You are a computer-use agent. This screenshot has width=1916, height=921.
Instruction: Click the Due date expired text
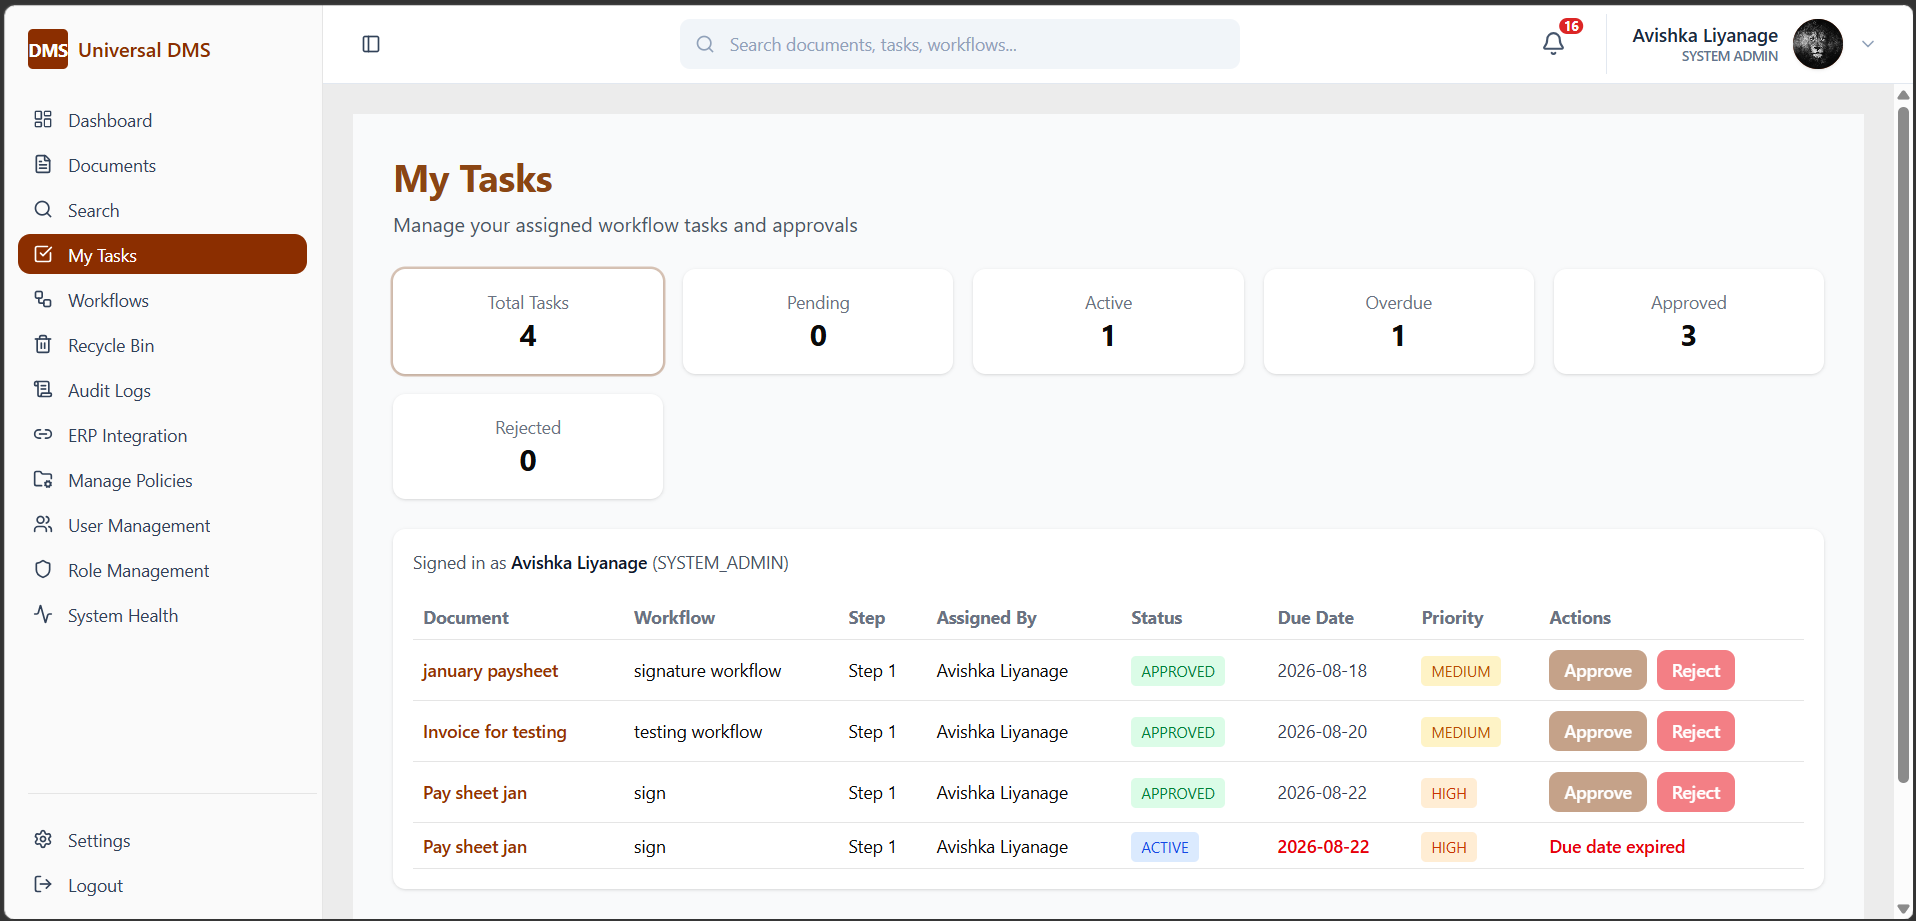tap(1616, 847)
